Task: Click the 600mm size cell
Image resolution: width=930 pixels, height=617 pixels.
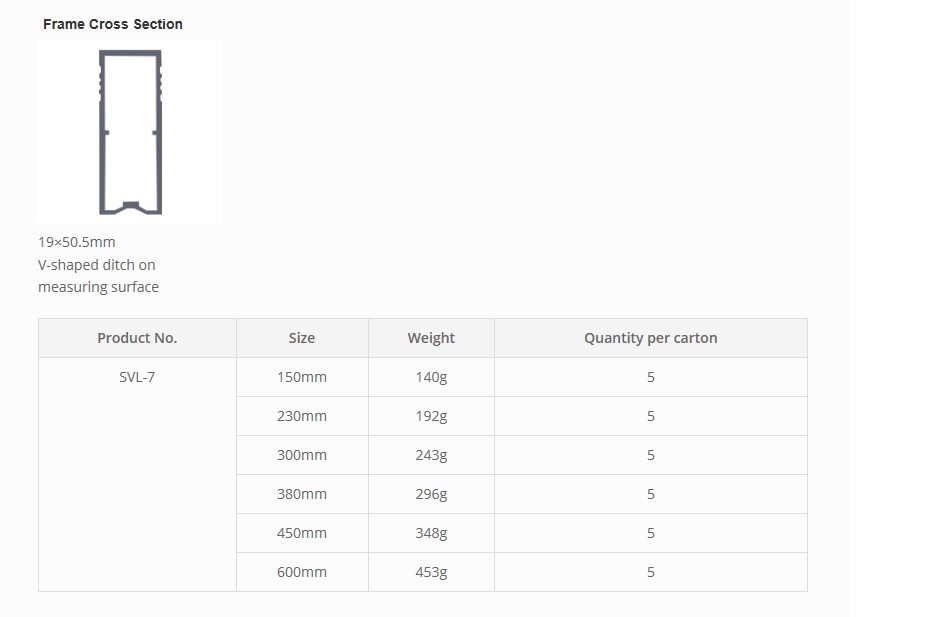Action: 302,572
